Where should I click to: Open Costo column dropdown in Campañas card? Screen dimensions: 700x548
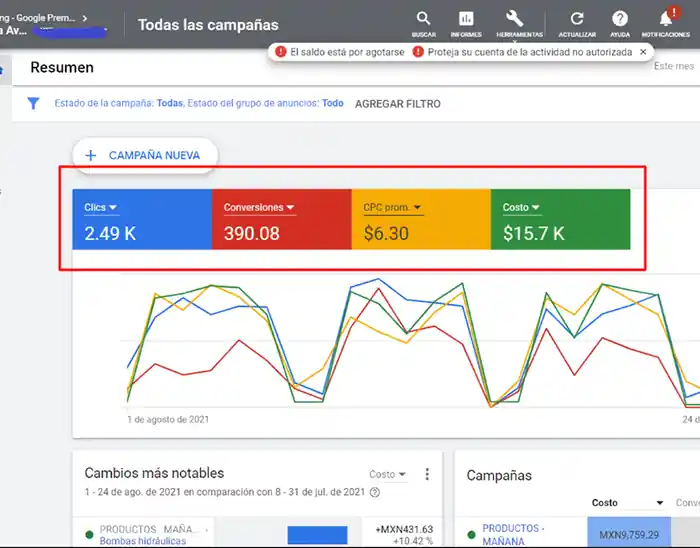pyautogui.click(x=627, y=503)
